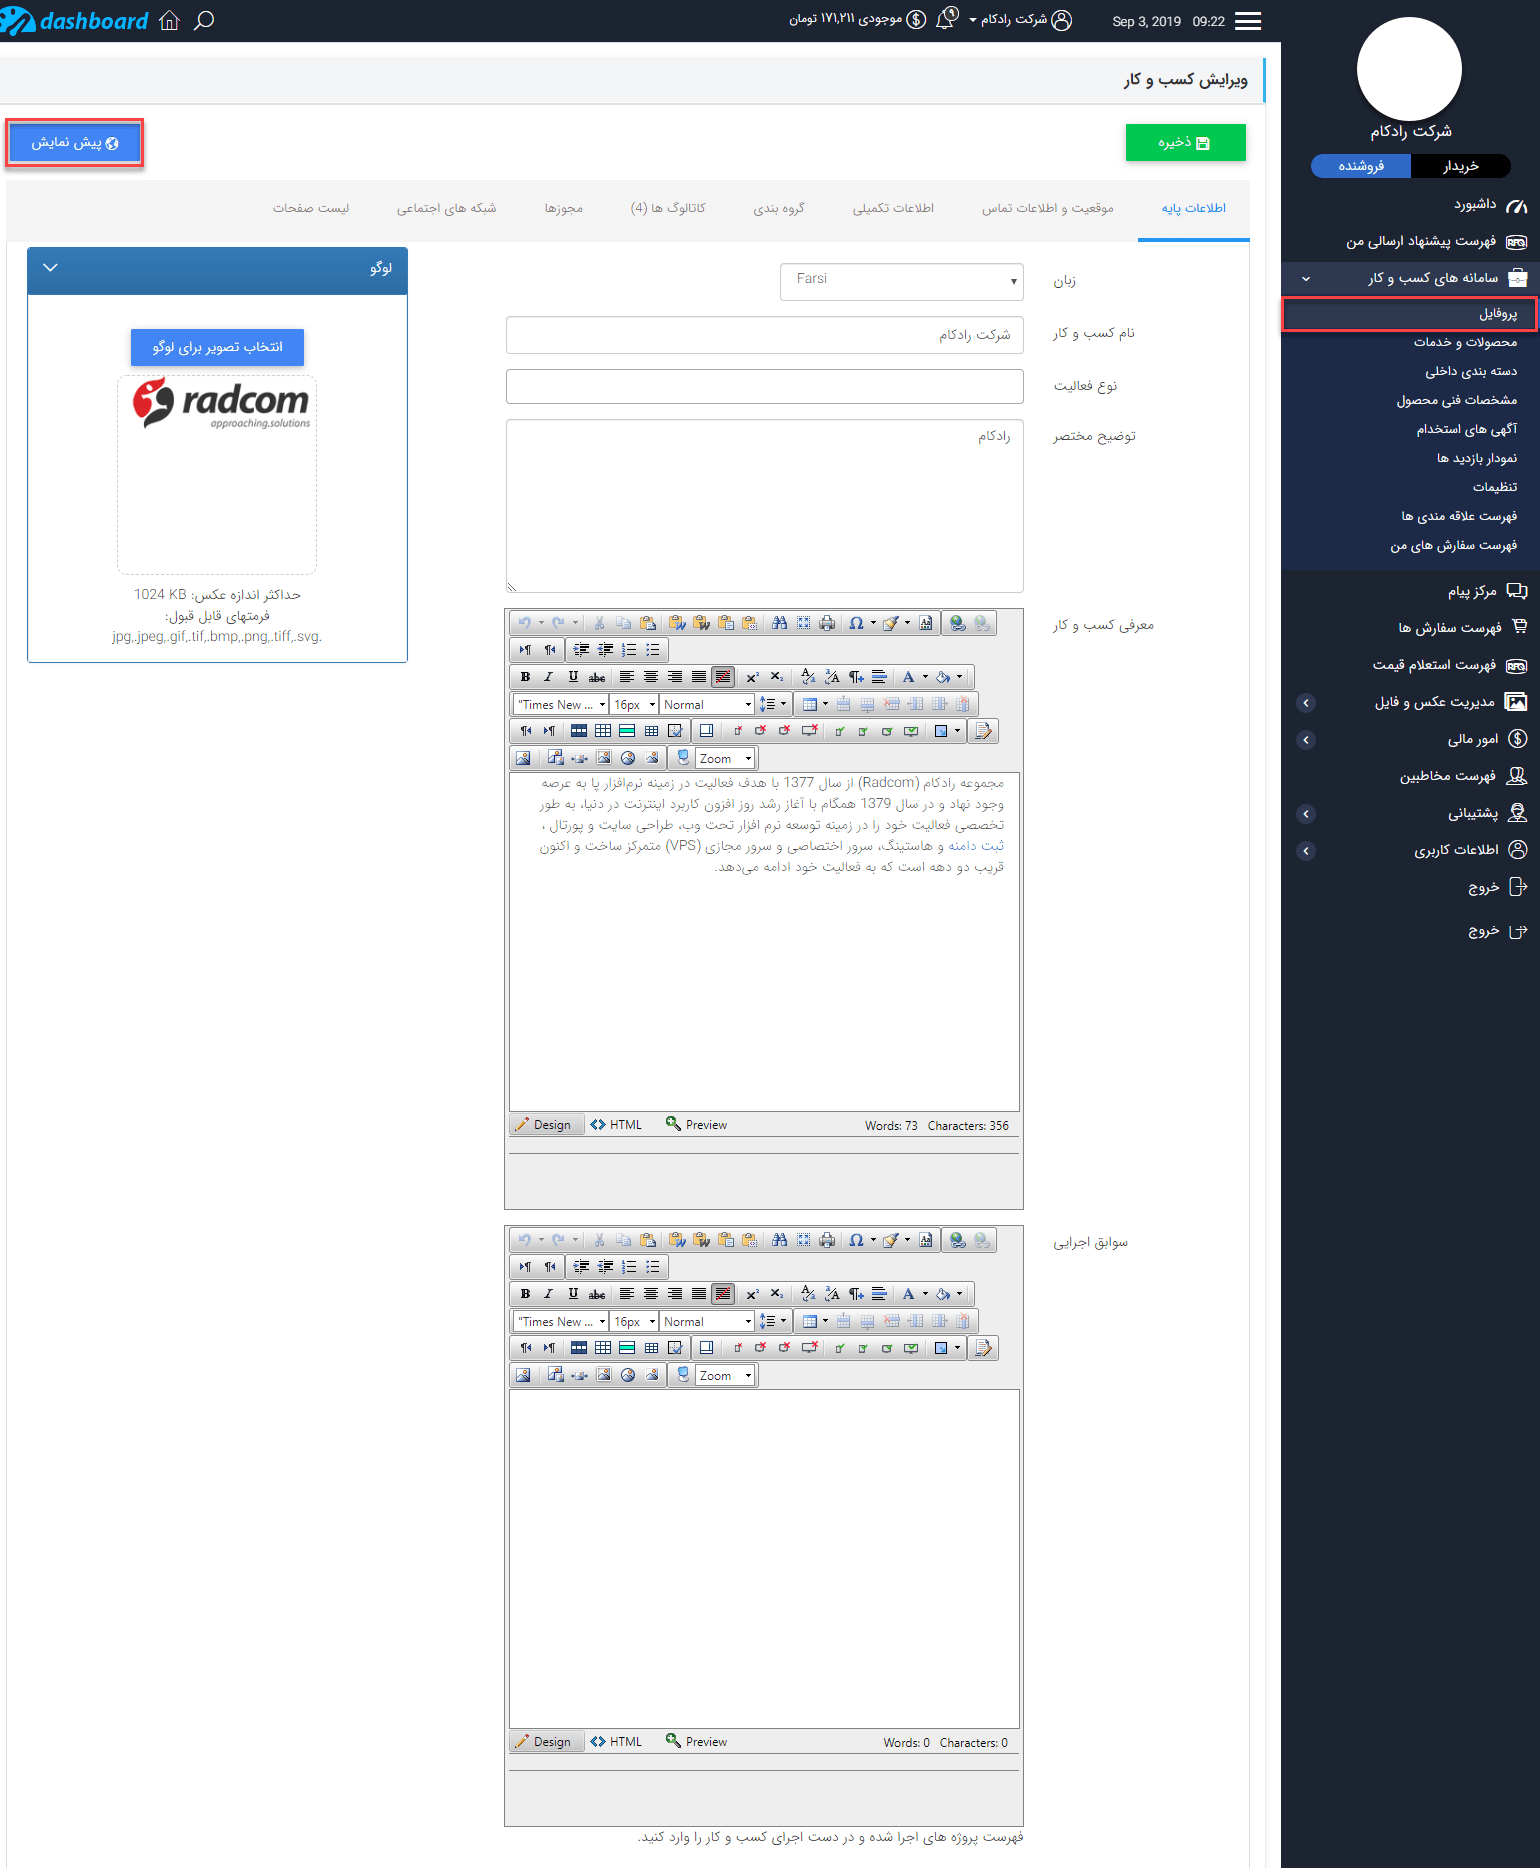This screenshot has width=1540, height=1868.
Task: Switch to the خریدار (buyer) mode toggle
Action: coord(1460,166)
